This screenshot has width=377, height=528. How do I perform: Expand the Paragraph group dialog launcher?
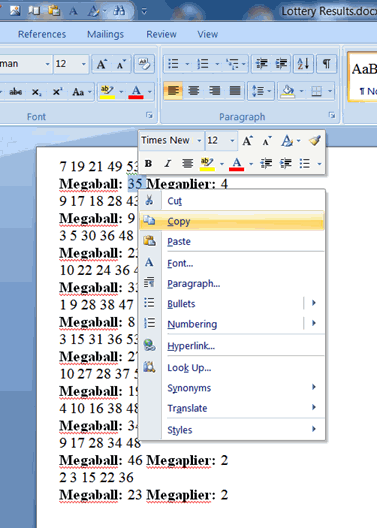tap(332, 116)
